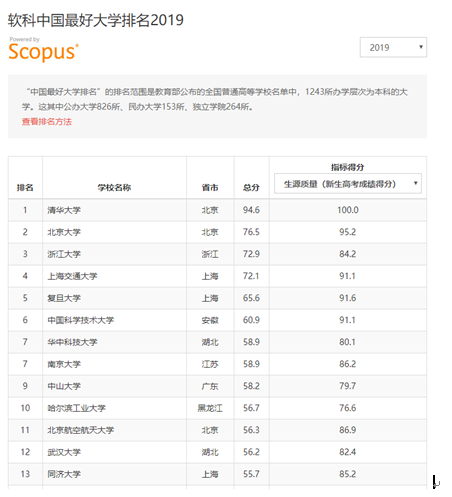Click the 排名 column header
Image resolution: width=452 pixels, height=497 pixels.
pyautogui.click(x=25, y=188)
